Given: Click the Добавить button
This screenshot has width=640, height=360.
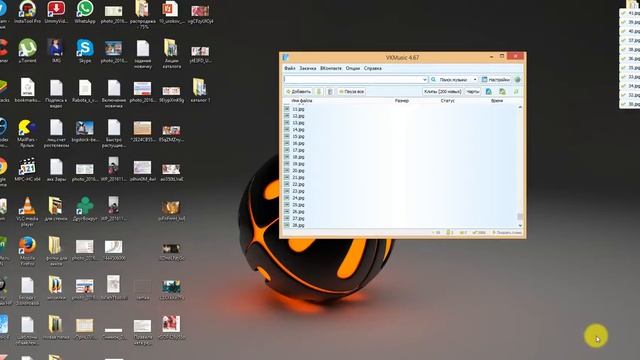Looking at the screenshot, I should point(298,91).
